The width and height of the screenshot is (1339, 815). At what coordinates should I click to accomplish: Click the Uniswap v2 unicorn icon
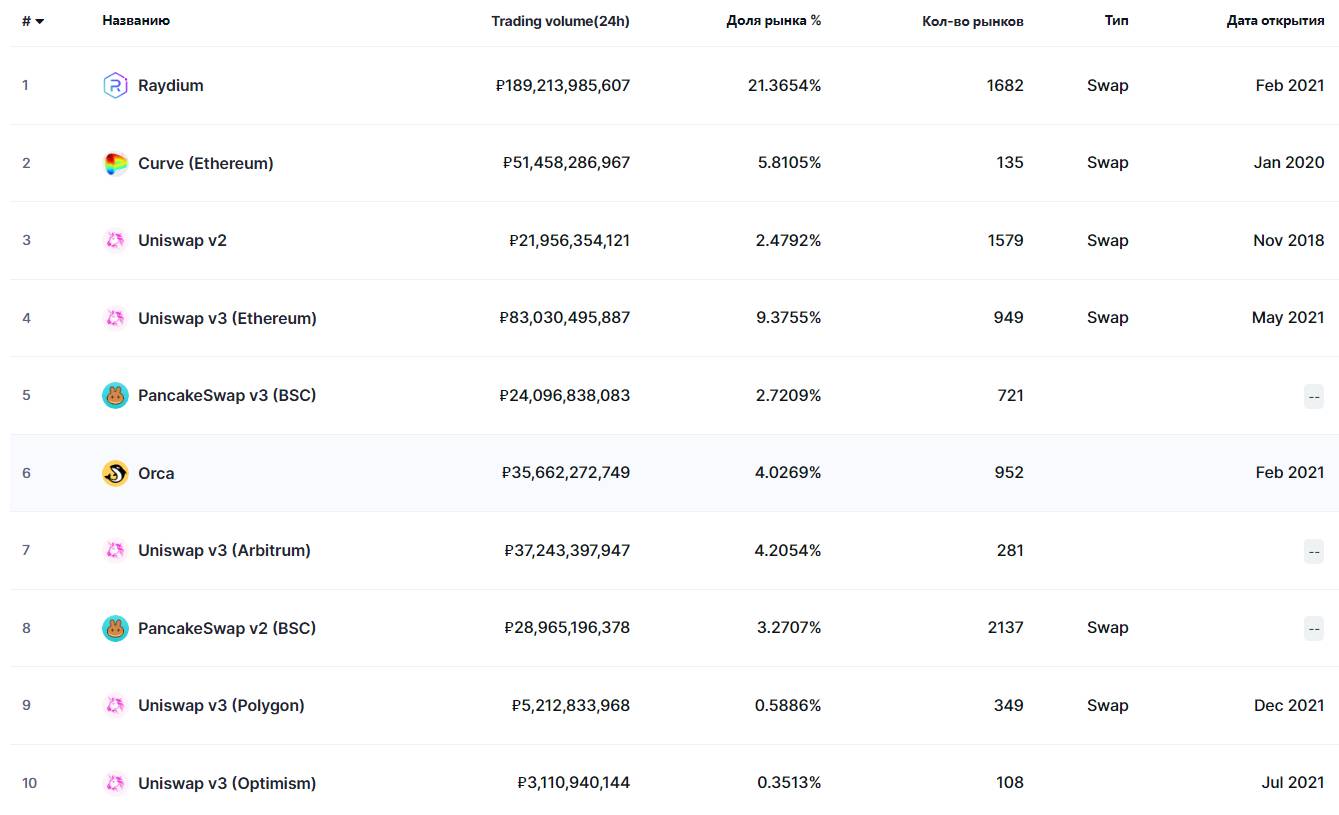[115, 241]
